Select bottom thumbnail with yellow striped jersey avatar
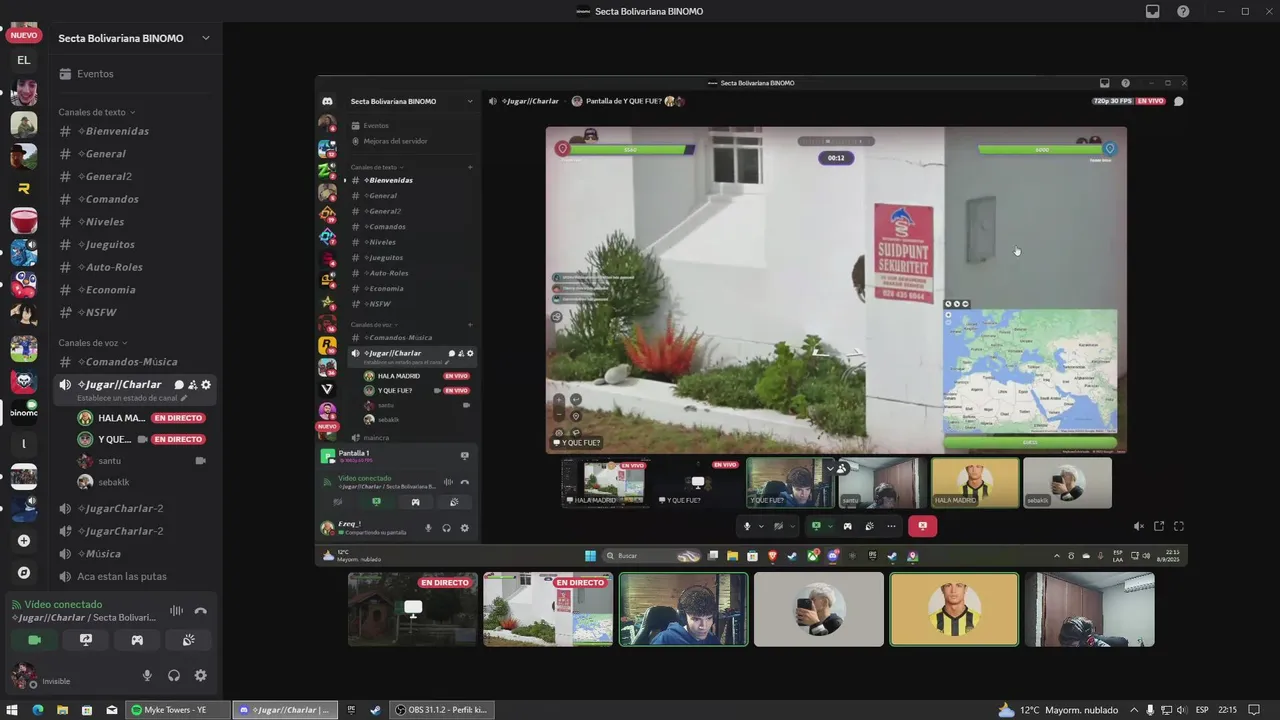The width and height of the screenshot is (1280, 720). (x=954, y=609)
